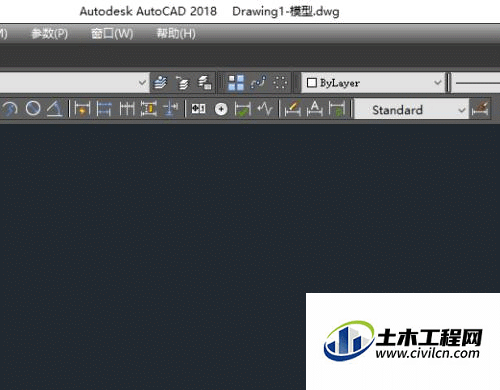The width and height of the screenshot is (500, 390).
Task: Click the Layer Previous icon
Action: point(182,82)
